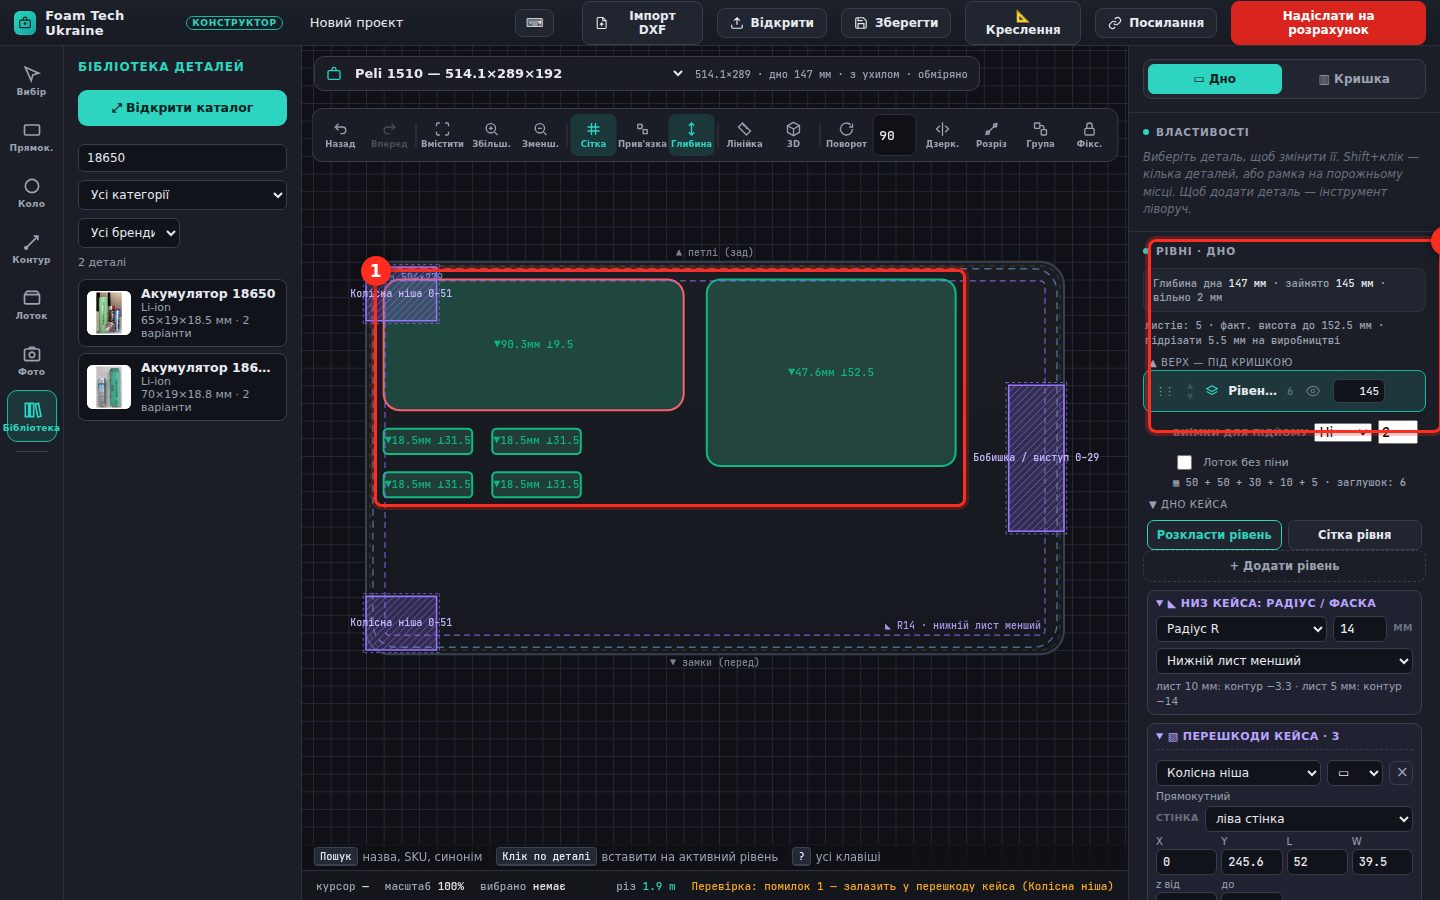1440x900 pixels.
Task: Open the Креслення drawing menu
Action: click(x=1022, y=23)
